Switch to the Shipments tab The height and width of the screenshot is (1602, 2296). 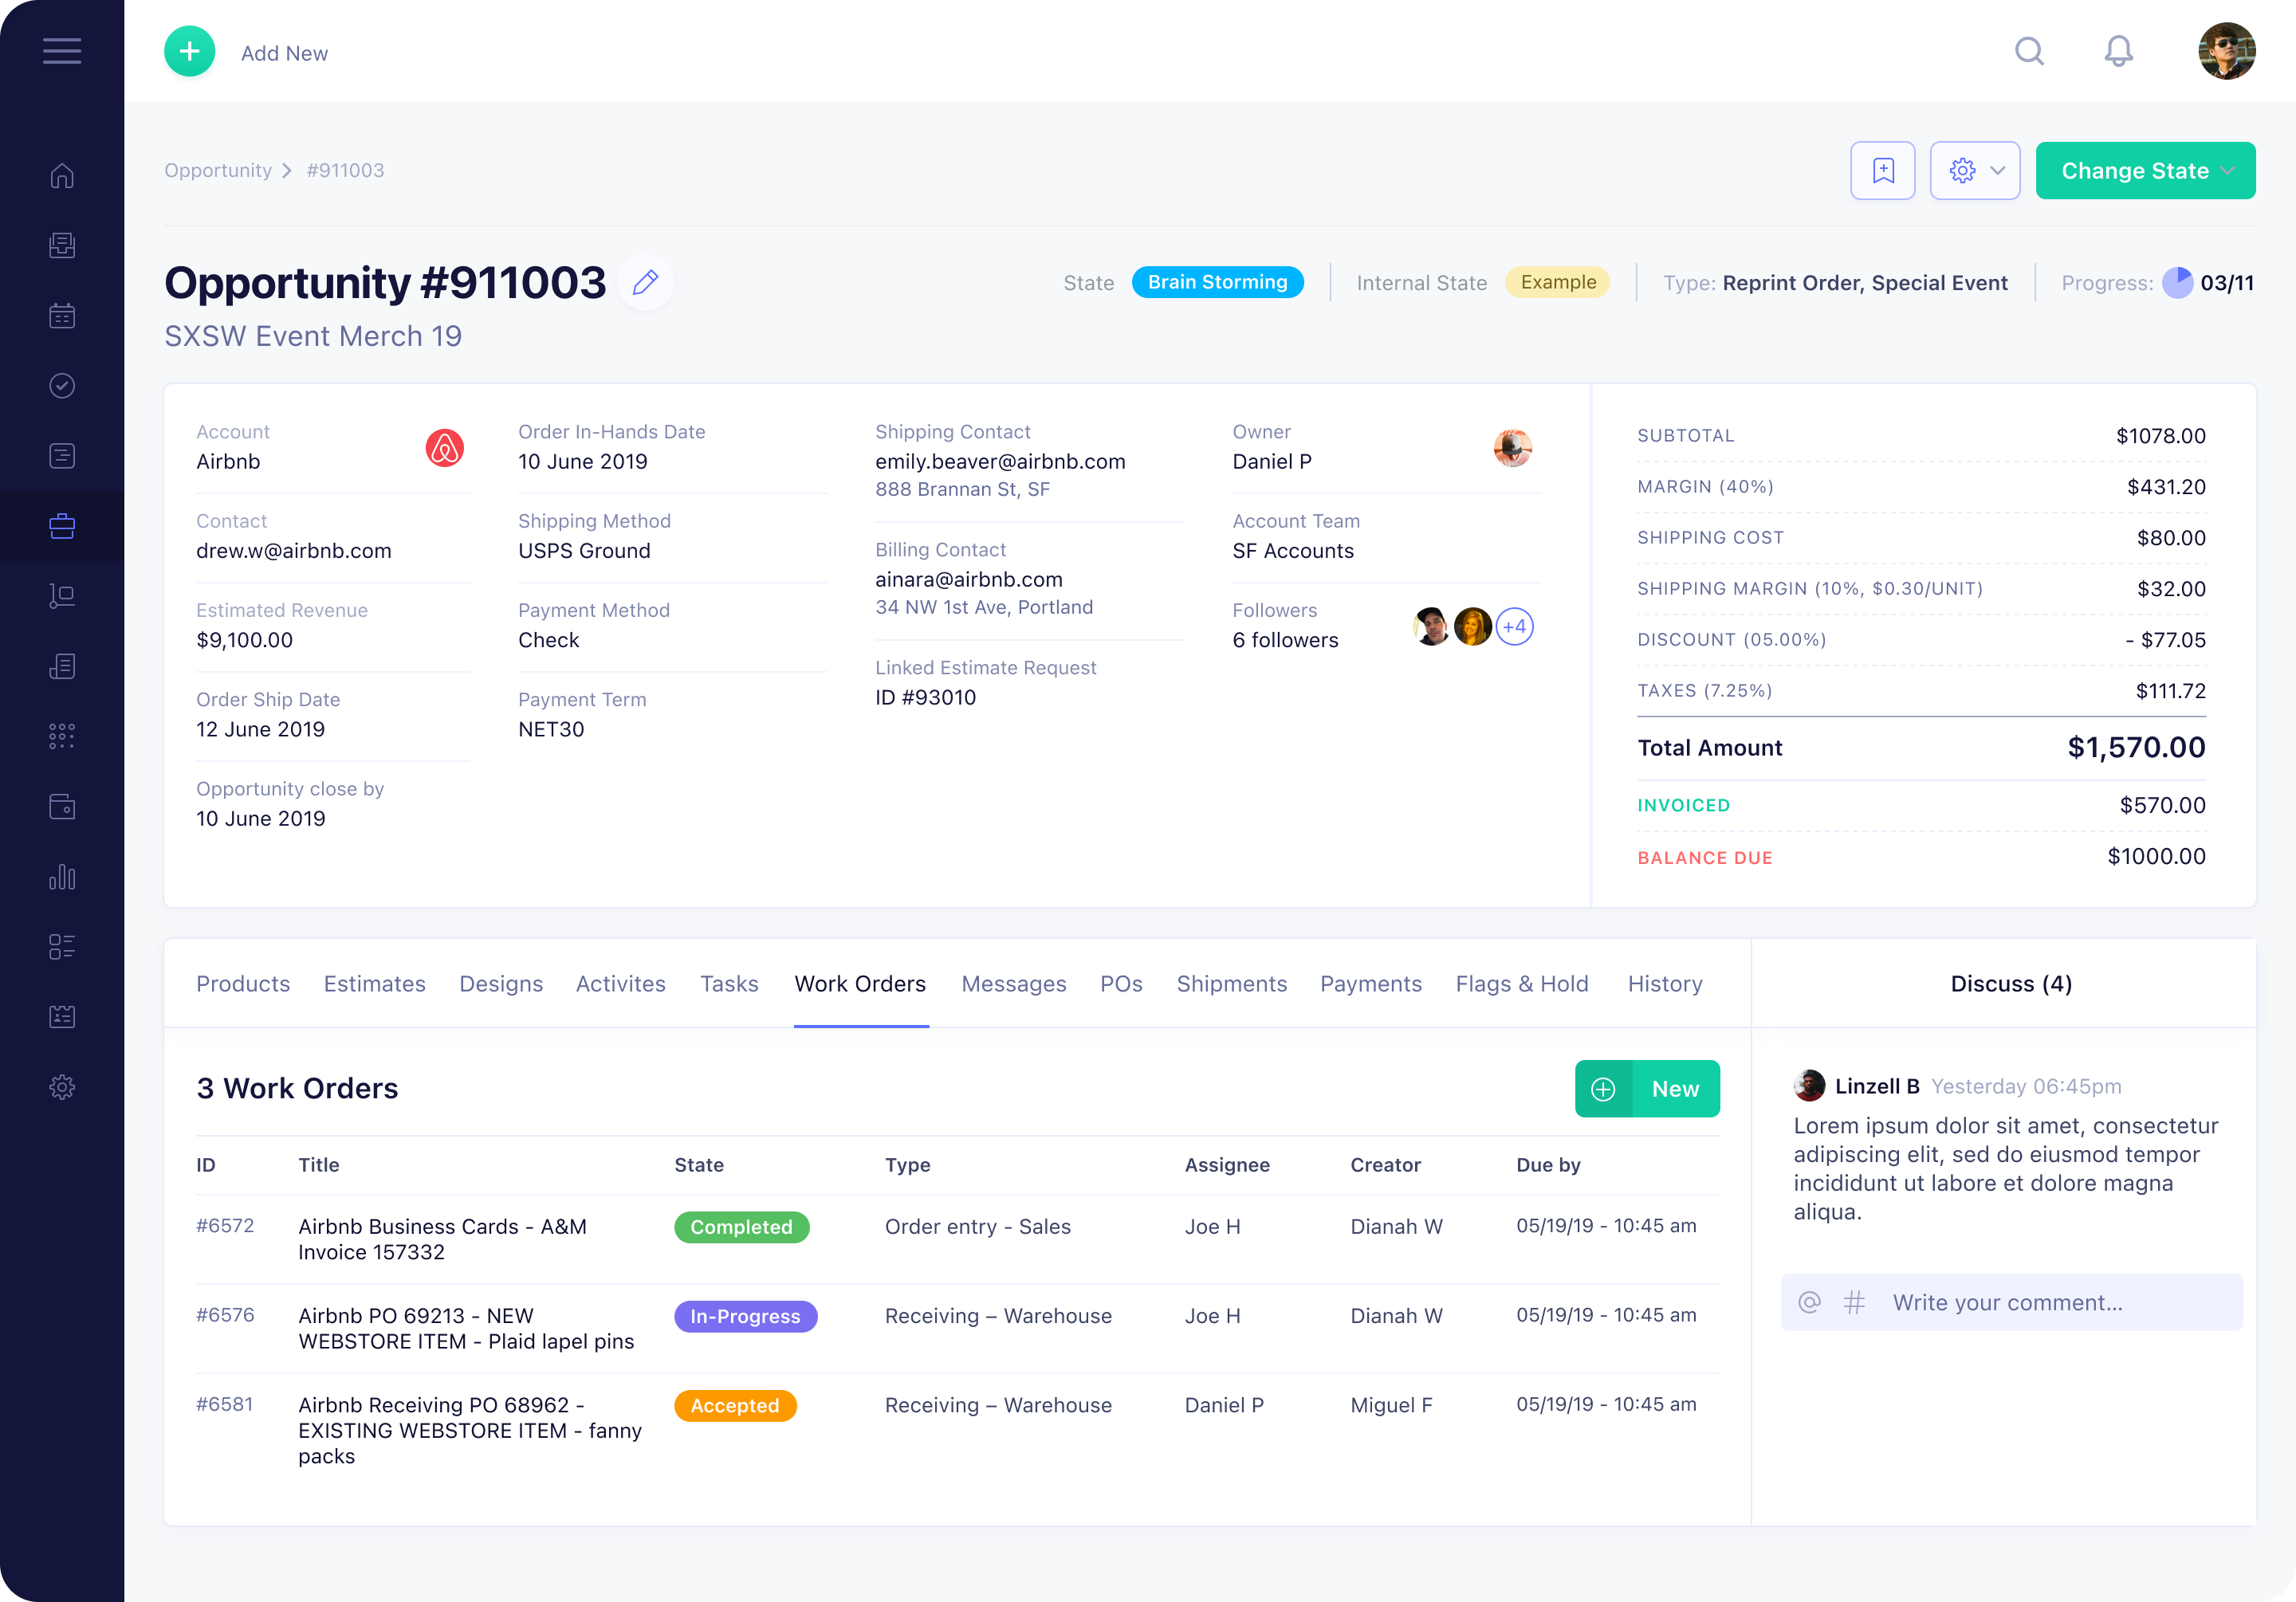tap(1231, 984)
